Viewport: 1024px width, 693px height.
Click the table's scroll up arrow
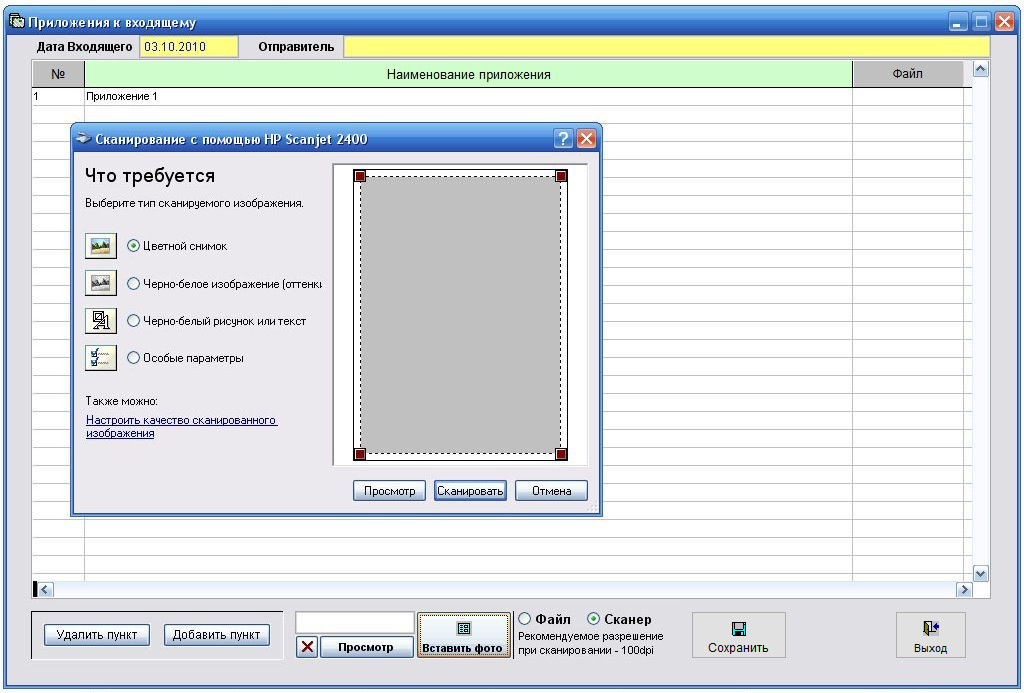tap(980, 69)
